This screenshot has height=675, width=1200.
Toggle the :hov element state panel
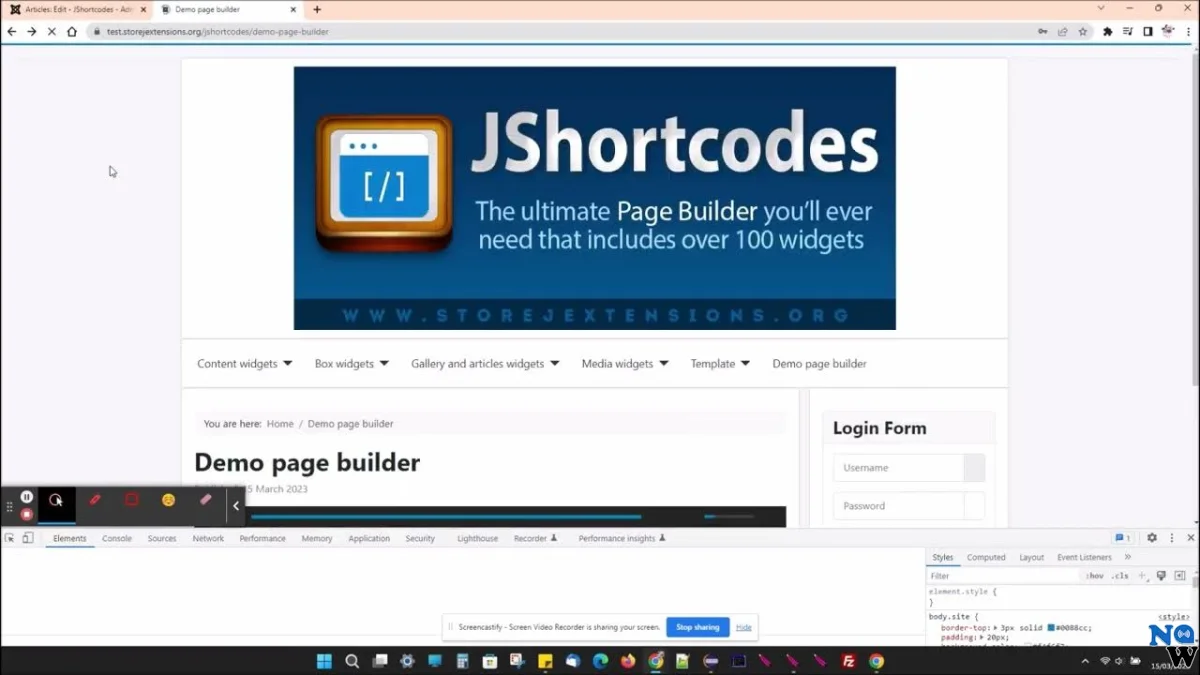[x=1095, y=576]
